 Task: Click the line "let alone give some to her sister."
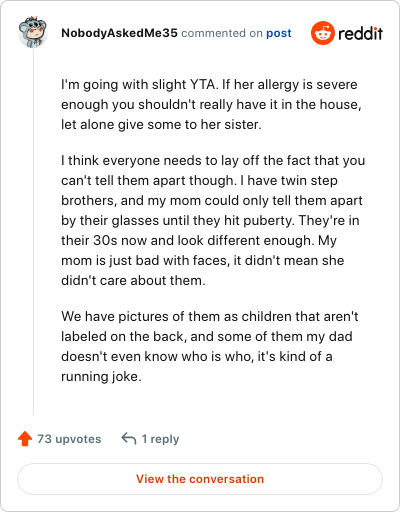[161, 124]
